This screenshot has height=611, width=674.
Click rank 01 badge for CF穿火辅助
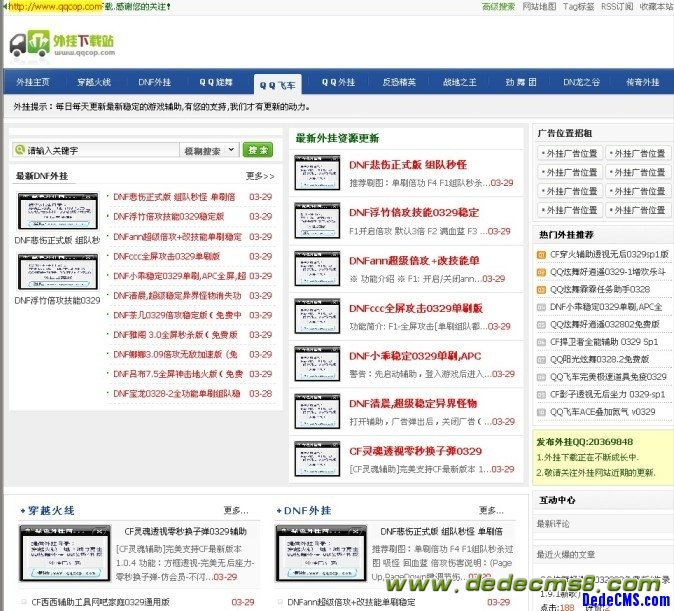(x=542, y=254)
